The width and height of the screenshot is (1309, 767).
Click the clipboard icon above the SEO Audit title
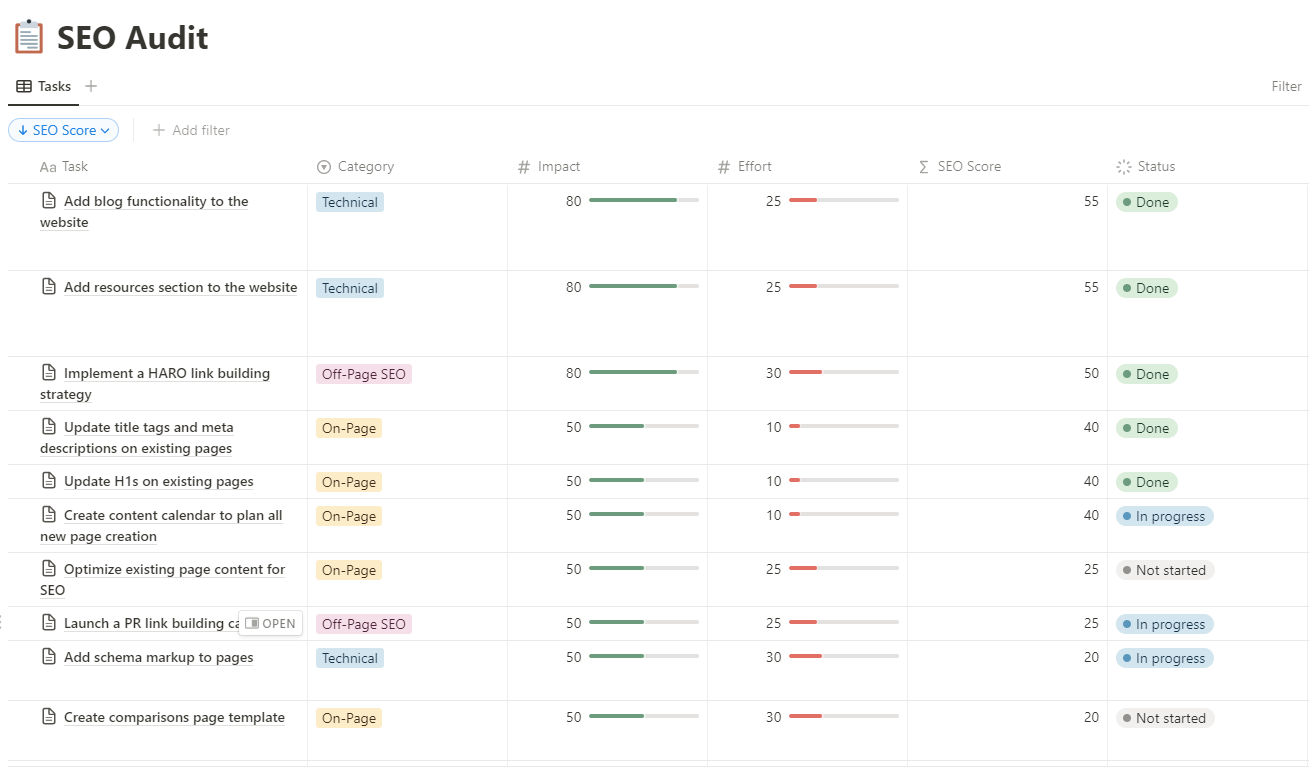click(28, 36)
